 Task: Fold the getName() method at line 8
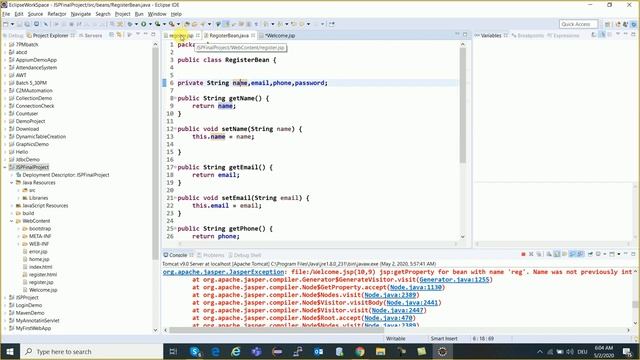point(175,98)
